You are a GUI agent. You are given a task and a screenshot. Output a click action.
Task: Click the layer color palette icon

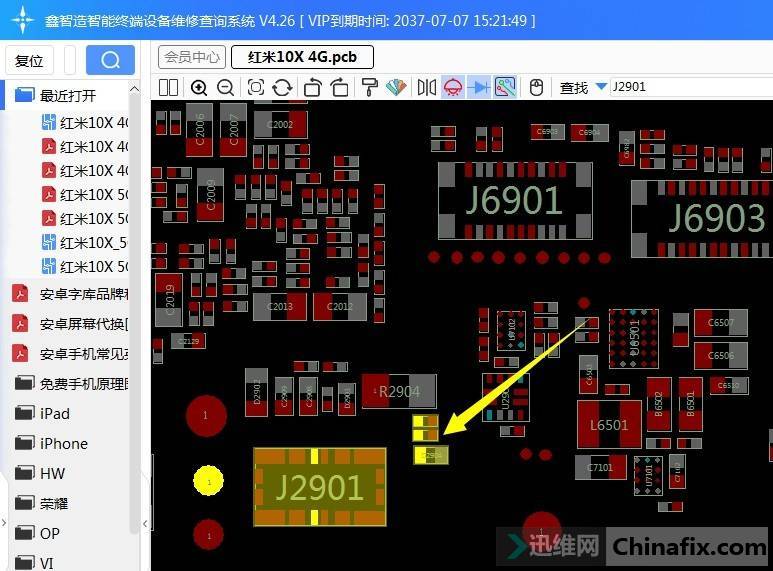(x=396, y=87)
